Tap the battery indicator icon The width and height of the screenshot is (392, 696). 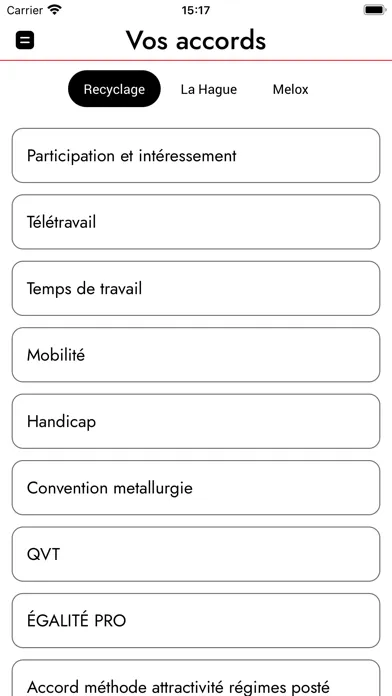(x=375, y=10)
